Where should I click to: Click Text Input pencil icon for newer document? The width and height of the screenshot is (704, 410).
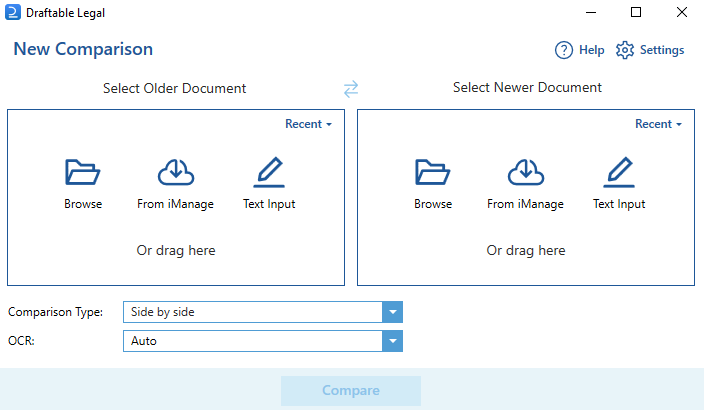619,172
